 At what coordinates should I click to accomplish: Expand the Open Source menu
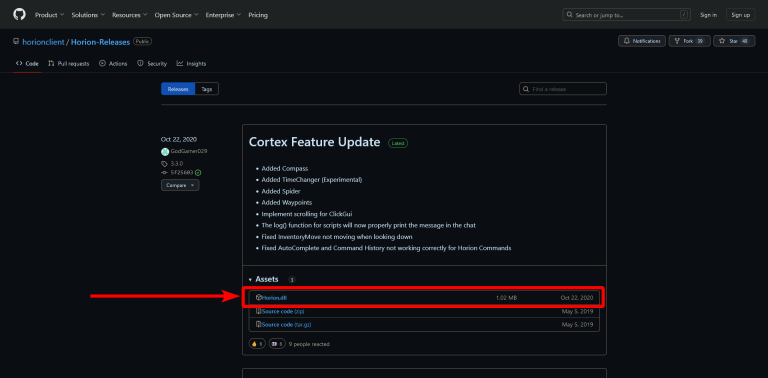[x=176, y=15]
